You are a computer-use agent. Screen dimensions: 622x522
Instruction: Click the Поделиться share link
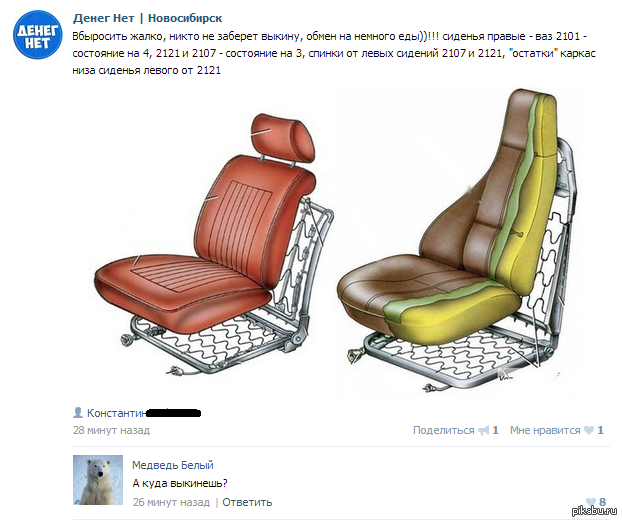click(x=443, y=430)
